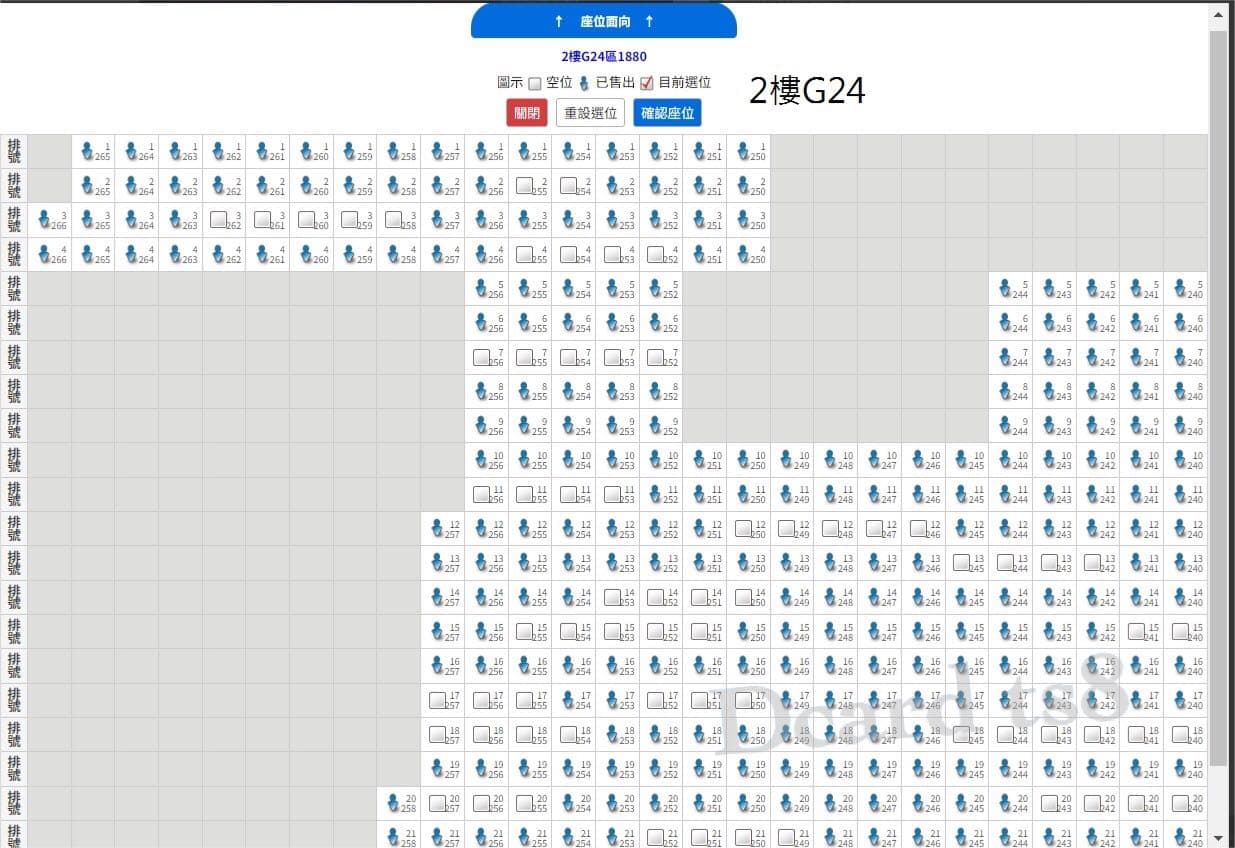Select empty seat row 2 seat 255
This screenshot has height=848, width=1235.
click(524, 185)
